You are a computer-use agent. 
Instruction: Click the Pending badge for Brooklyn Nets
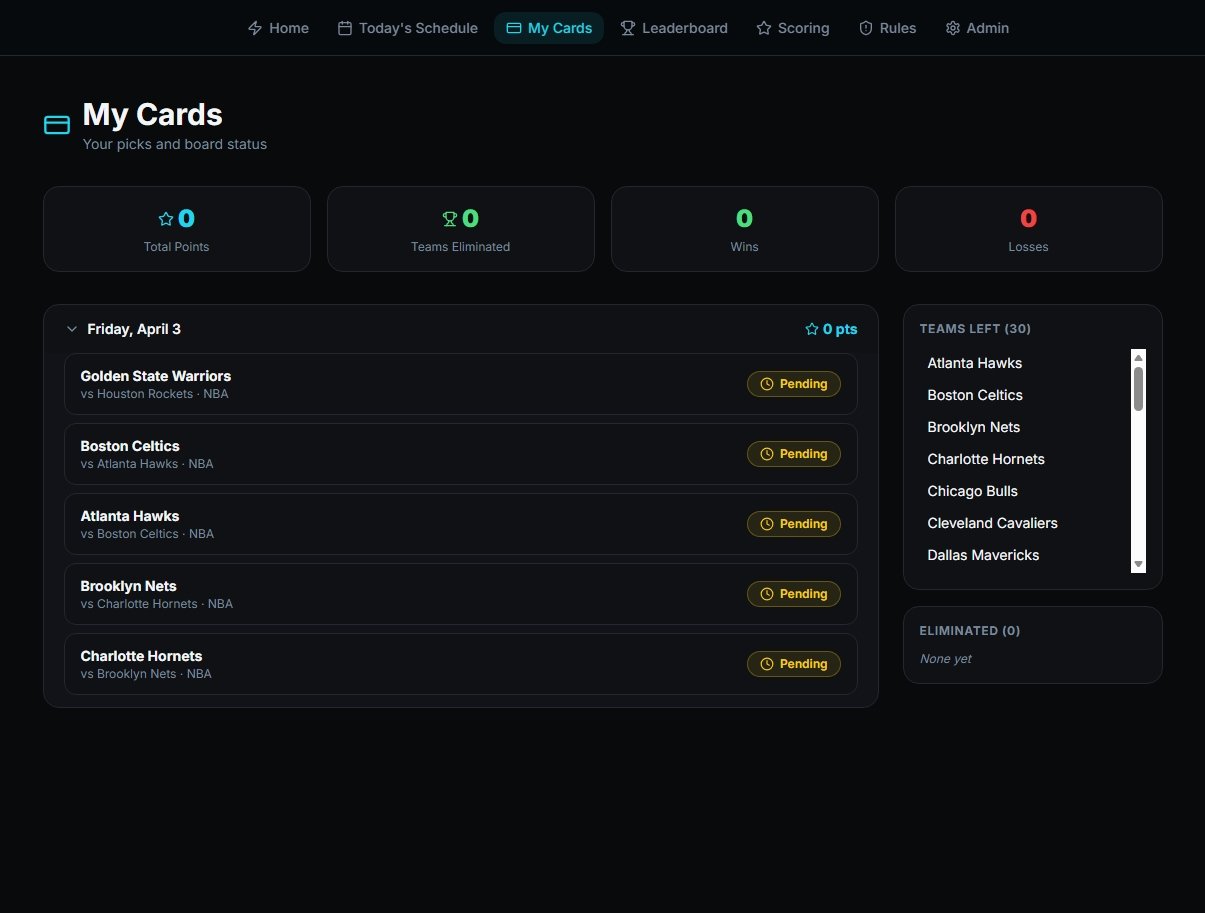[x=794, y=594]
